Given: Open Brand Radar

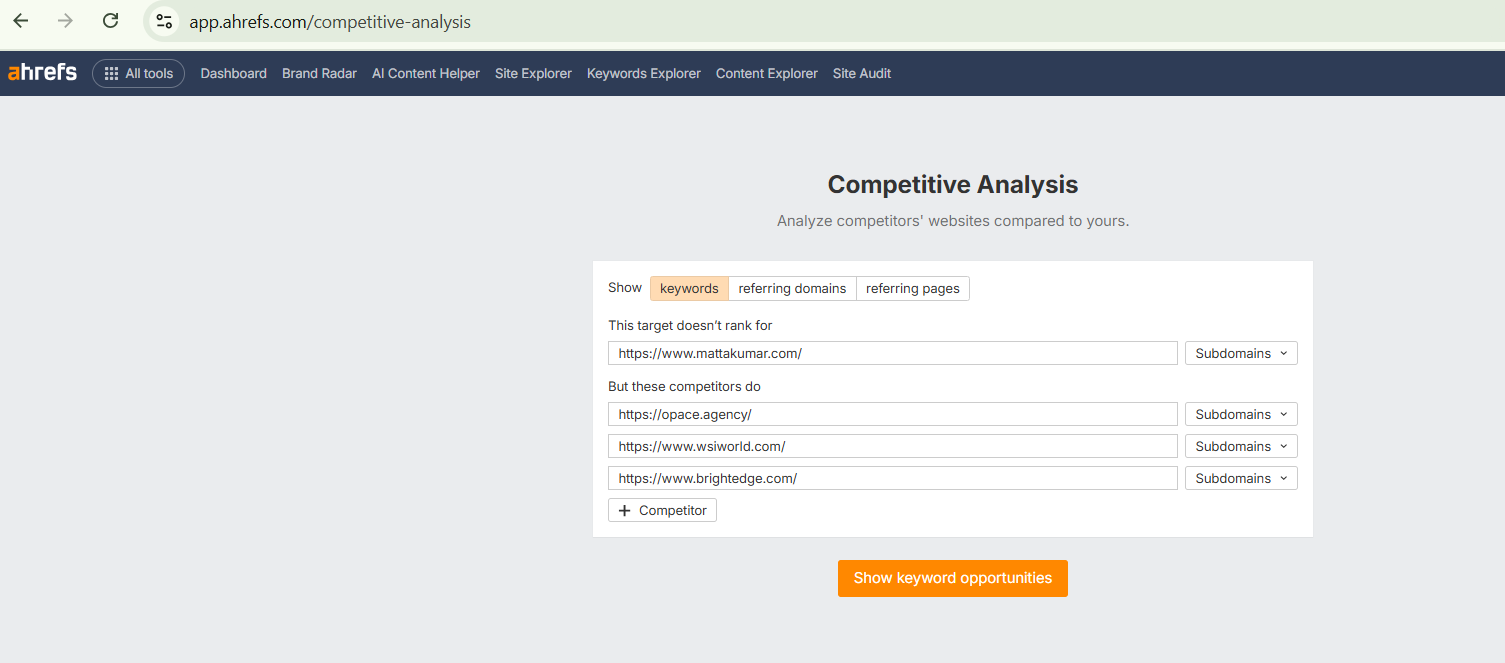Looking at the screenshot, I should (x=319, y=73).
